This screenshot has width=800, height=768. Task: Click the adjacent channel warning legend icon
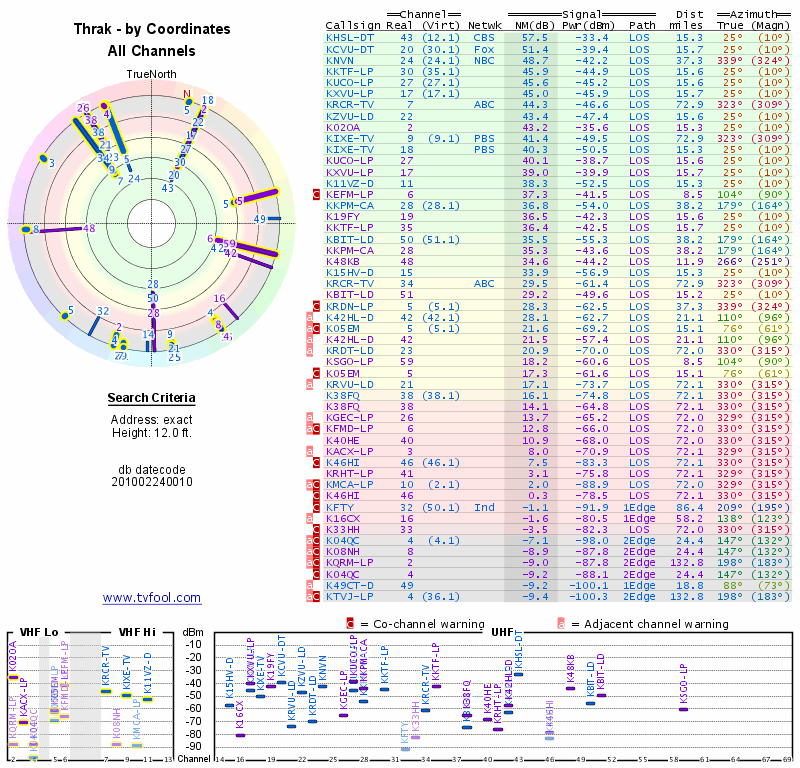(x=561, y=623)
